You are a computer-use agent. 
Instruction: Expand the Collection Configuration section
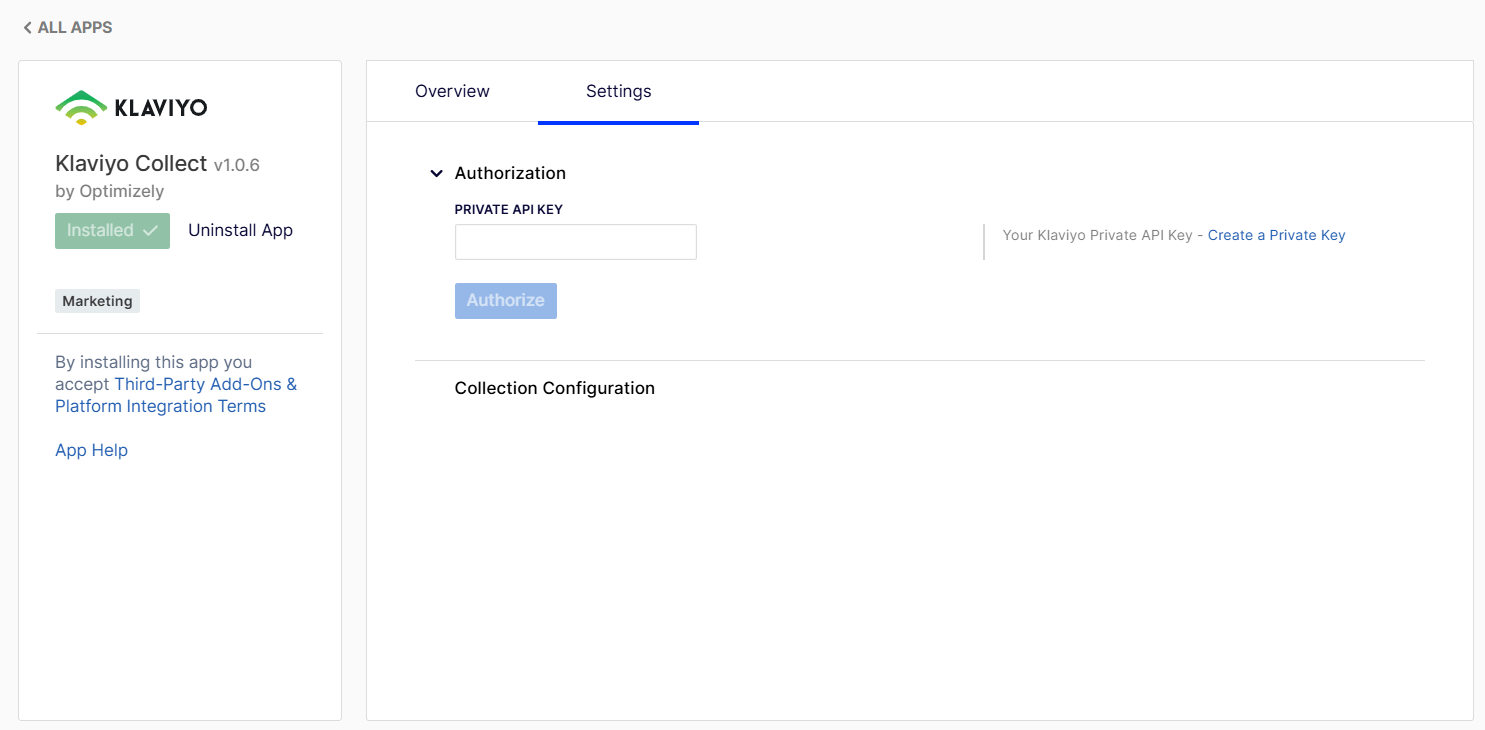point(554,388)
